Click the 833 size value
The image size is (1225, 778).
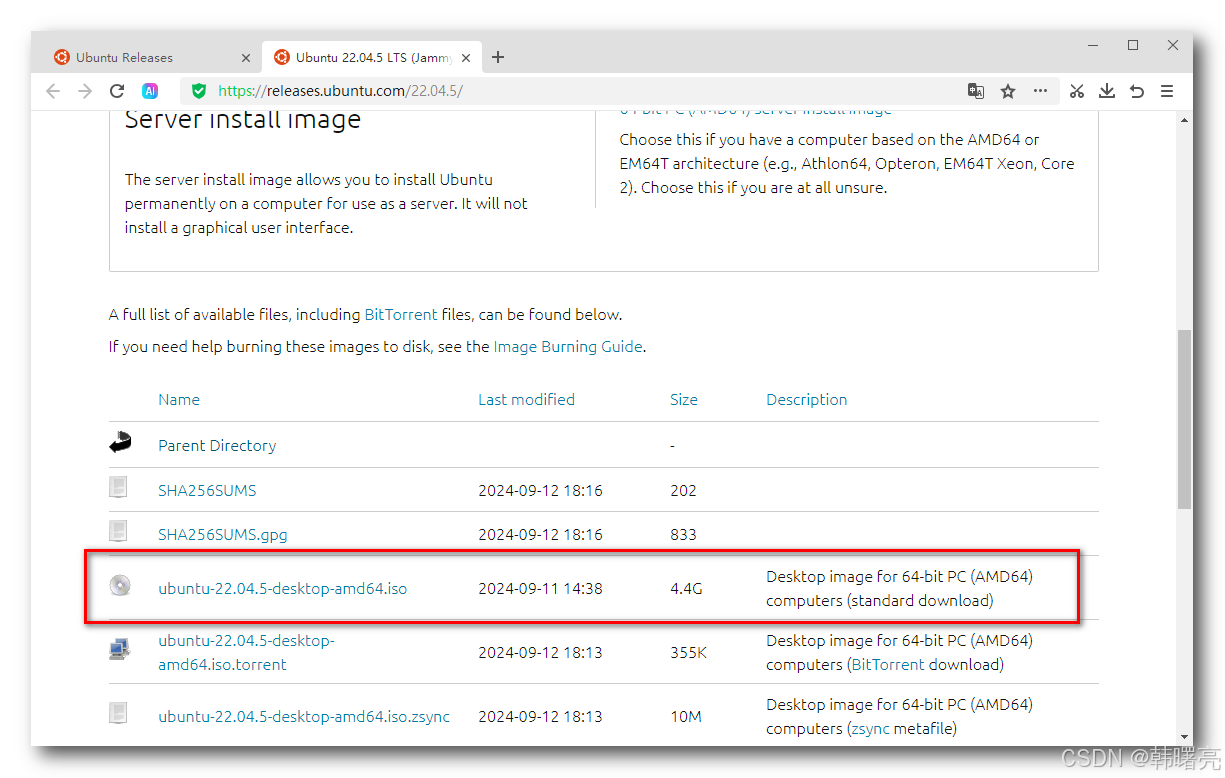tap(683, 535)
